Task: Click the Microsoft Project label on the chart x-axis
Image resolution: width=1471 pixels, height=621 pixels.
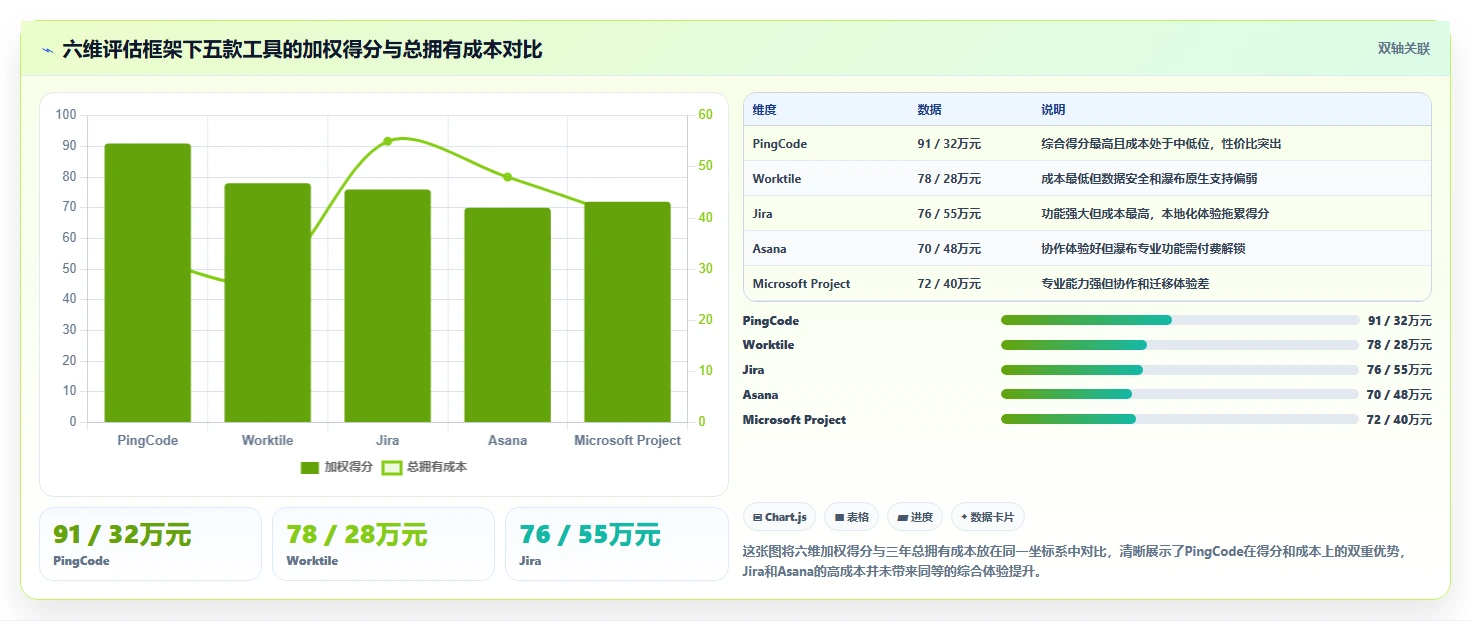Action: click(627, 441)
